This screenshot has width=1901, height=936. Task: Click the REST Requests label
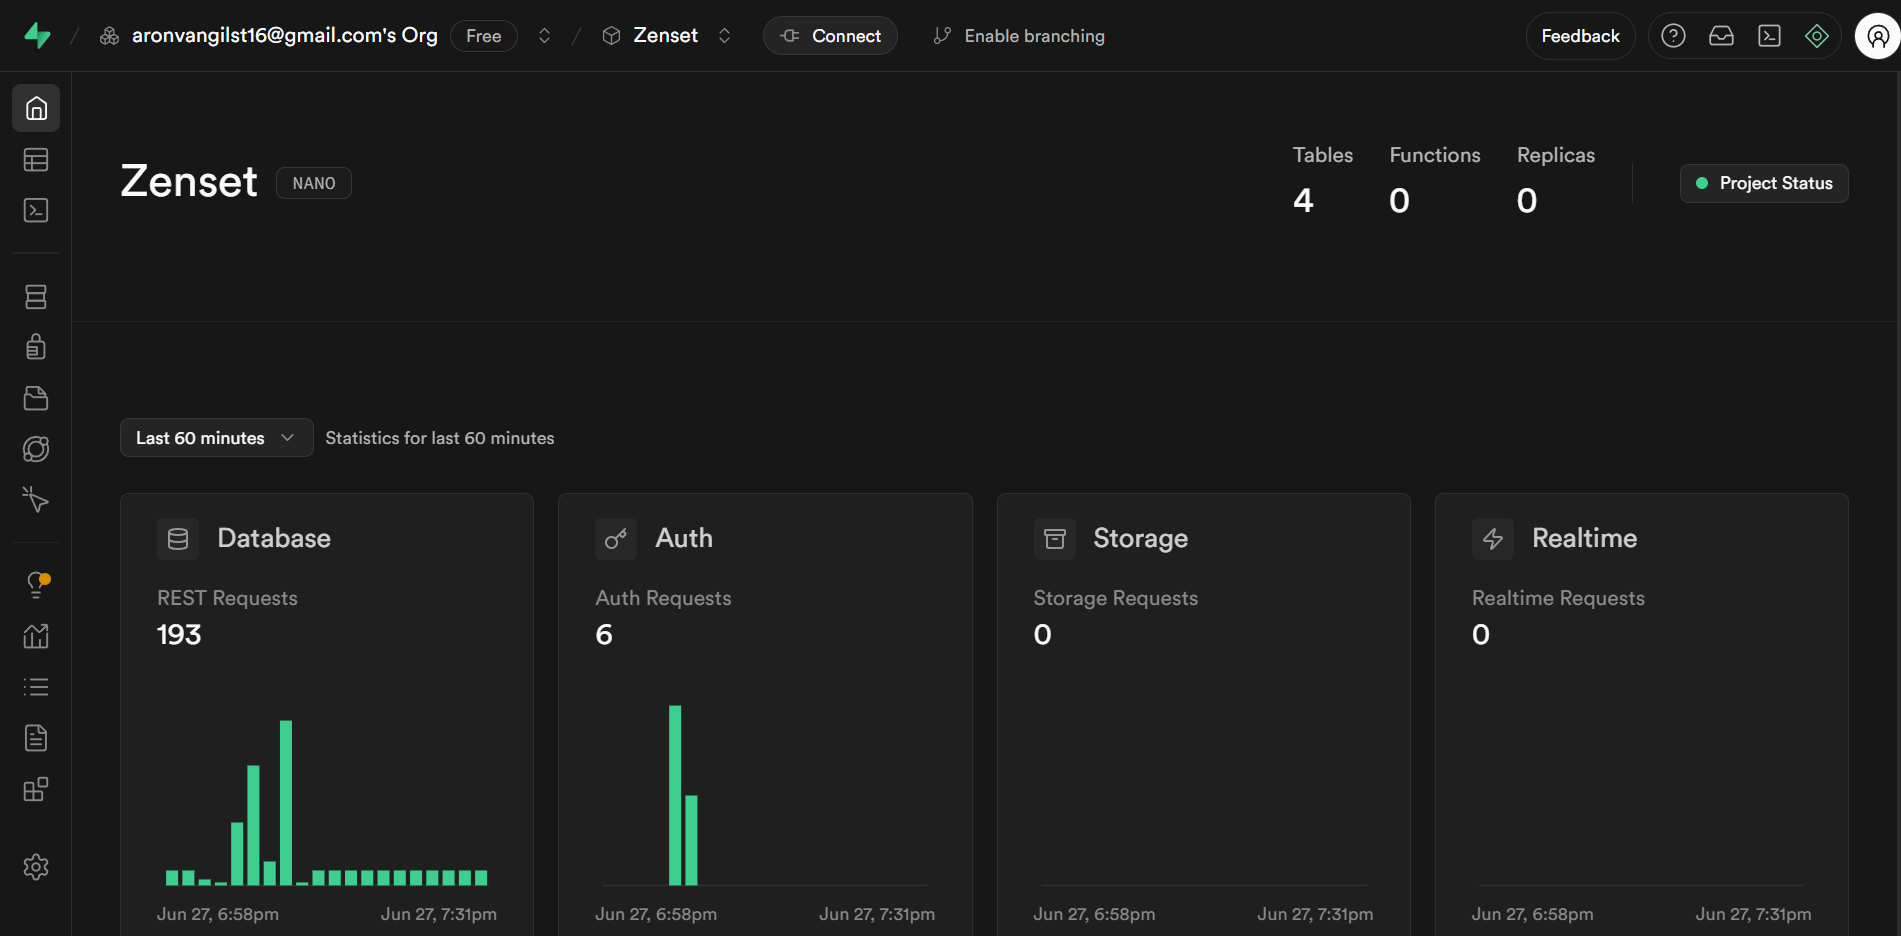click(x=227, y=598)
